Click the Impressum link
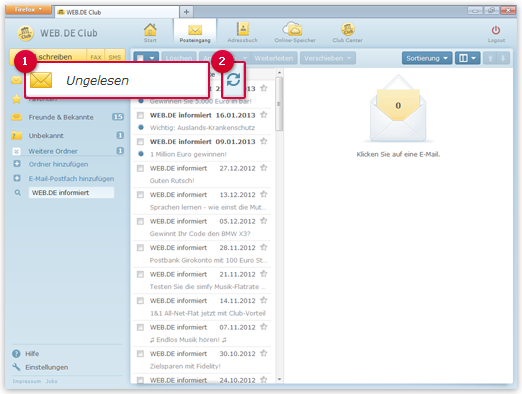 (x=27, y=381)
